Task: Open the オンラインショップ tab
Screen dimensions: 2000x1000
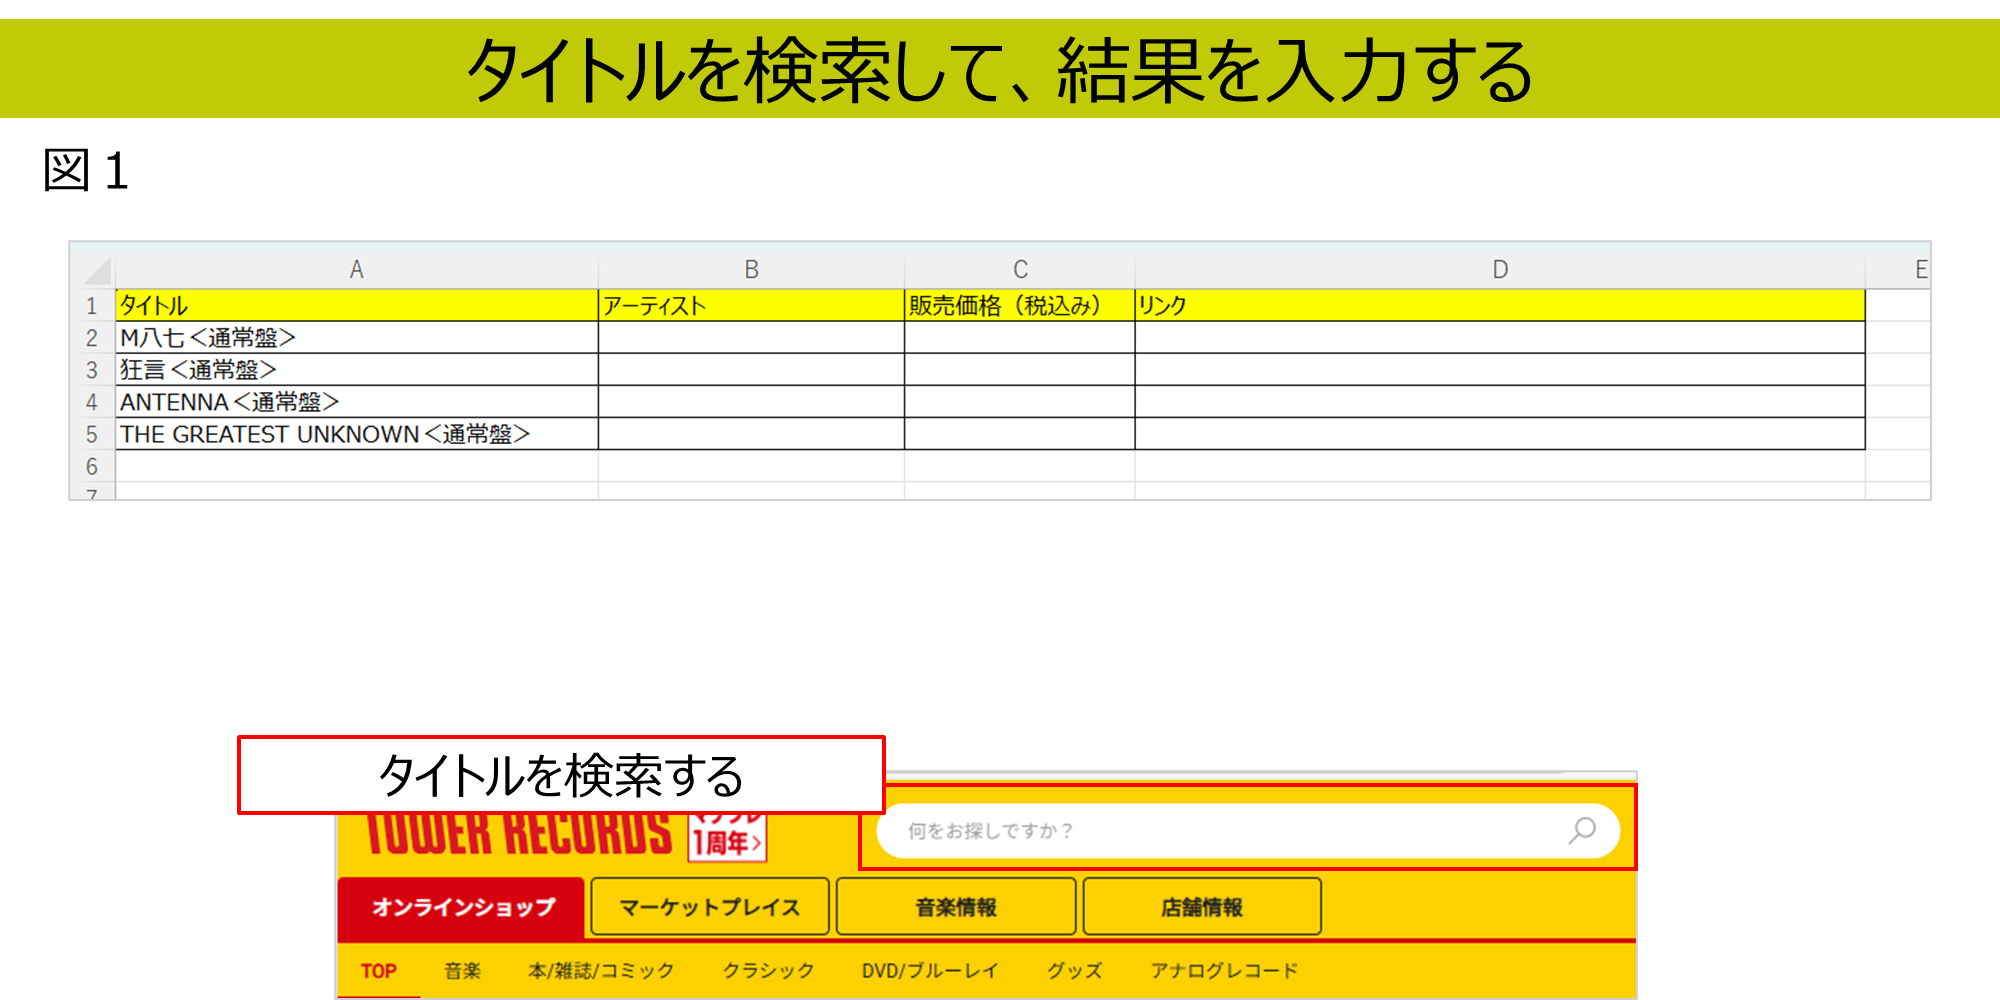Action: click(462, 907)
